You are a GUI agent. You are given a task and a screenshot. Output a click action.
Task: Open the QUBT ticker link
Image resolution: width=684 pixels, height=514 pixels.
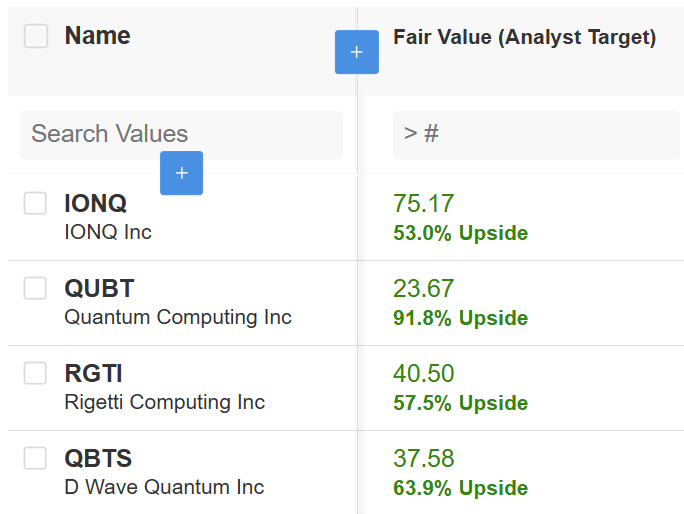(99, 289)
